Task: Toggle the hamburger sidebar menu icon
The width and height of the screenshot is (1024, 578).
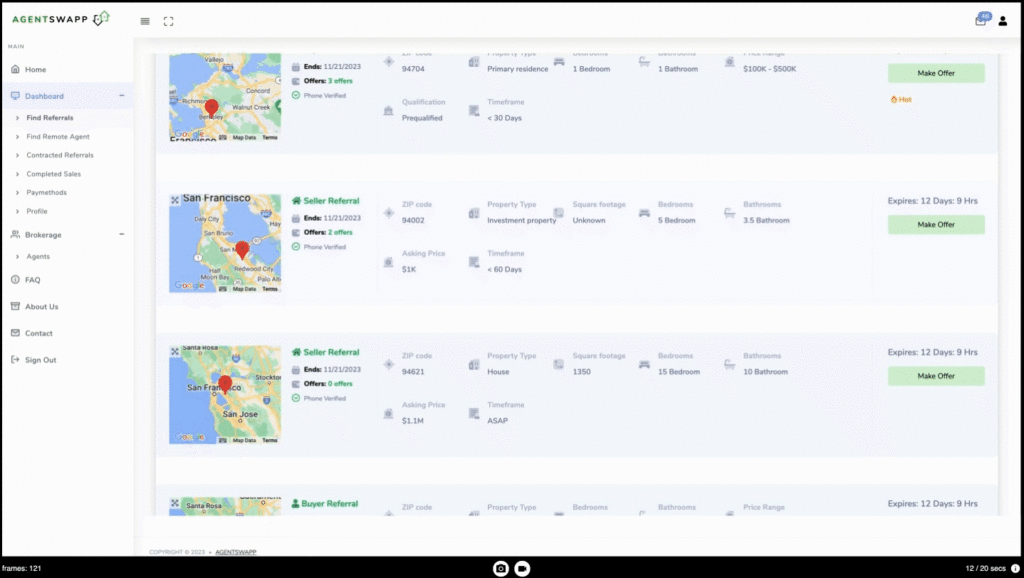Action: pyautogui.click(x=145, y=22)
